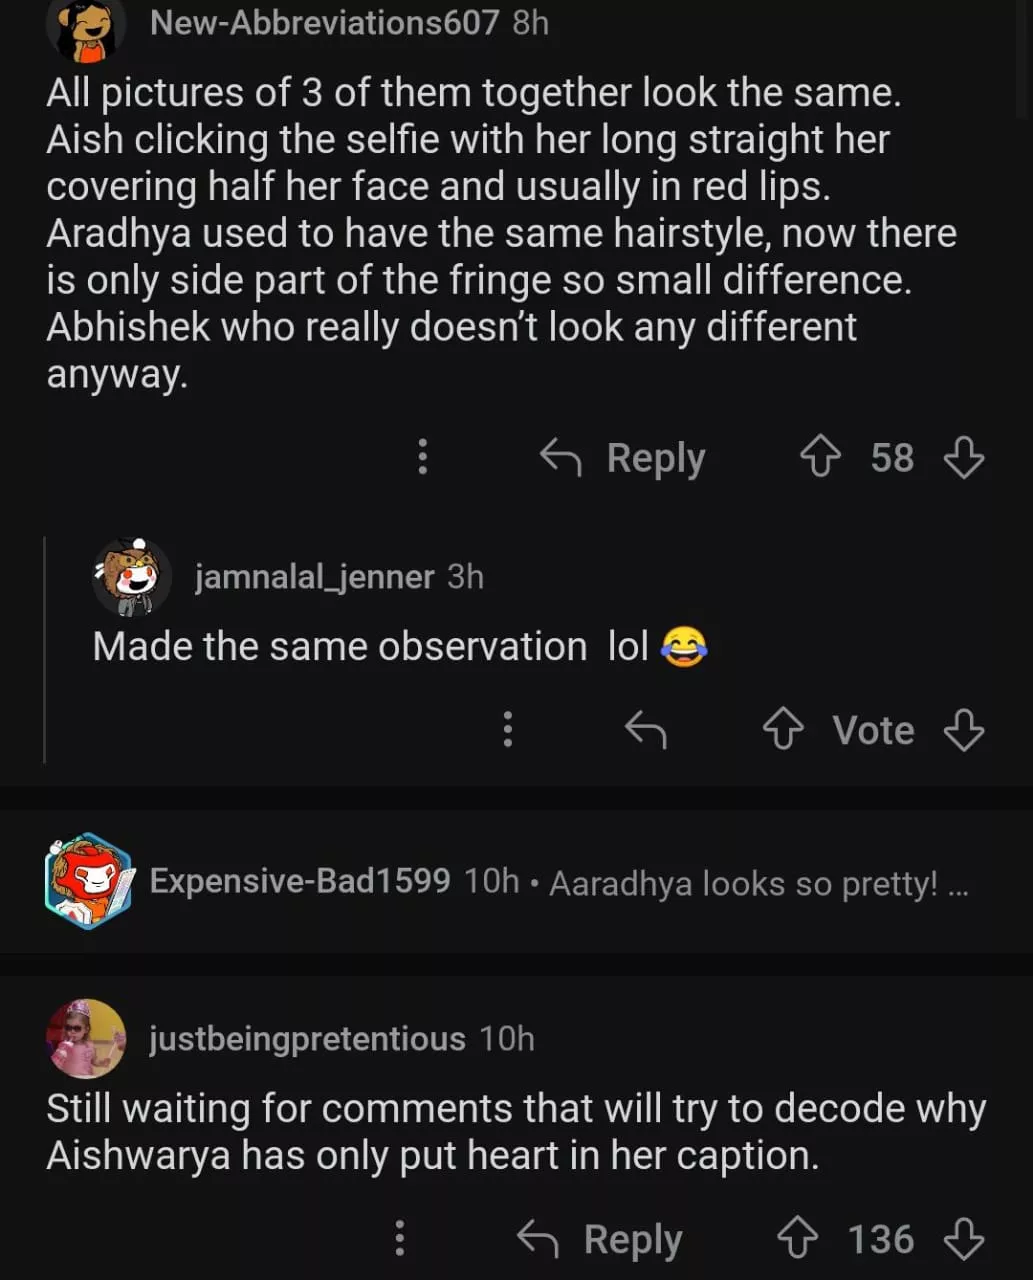The width and height of the screenshot is (1033, 1280).
Task: Click reply arrow on jamnalal_jenner's comment
Action: (x=645, y=730)
